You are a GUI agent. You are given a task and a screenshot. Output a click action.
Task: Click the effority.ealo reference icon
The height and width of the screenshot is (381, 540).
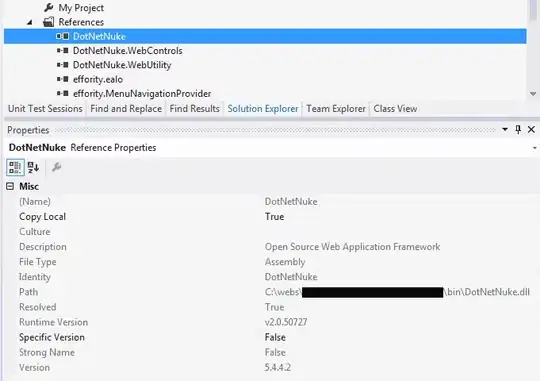point(62,79)
